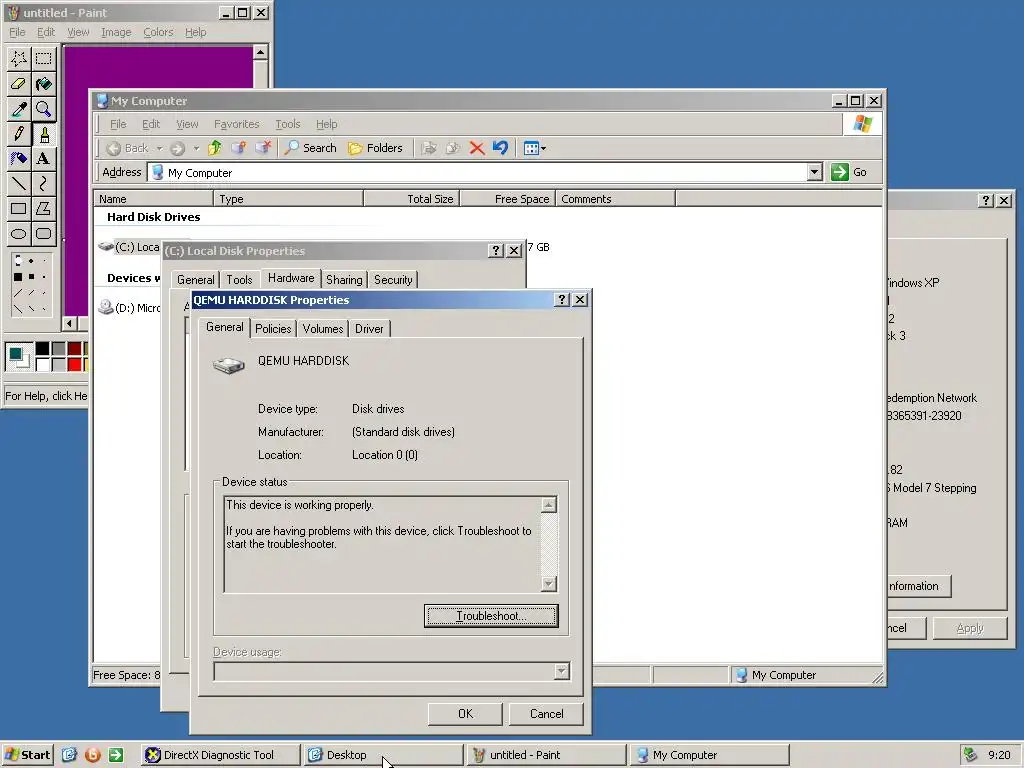Click the Map Network Drive toolbar icon
1024x768 pixels.
[239, 148]
